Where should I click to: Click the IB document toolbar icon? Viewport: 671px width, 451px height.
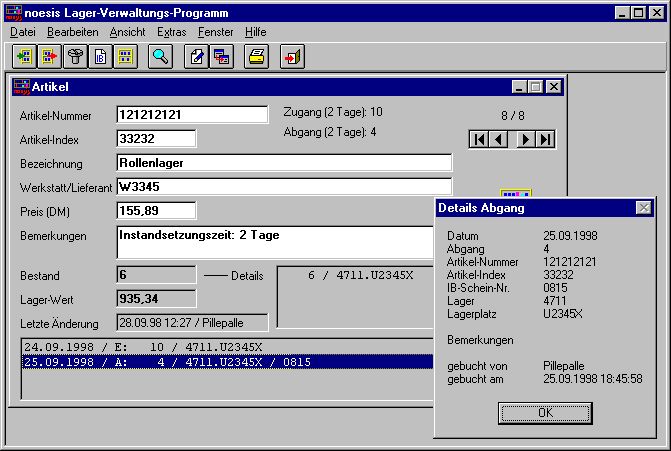[x=100, y=56]
